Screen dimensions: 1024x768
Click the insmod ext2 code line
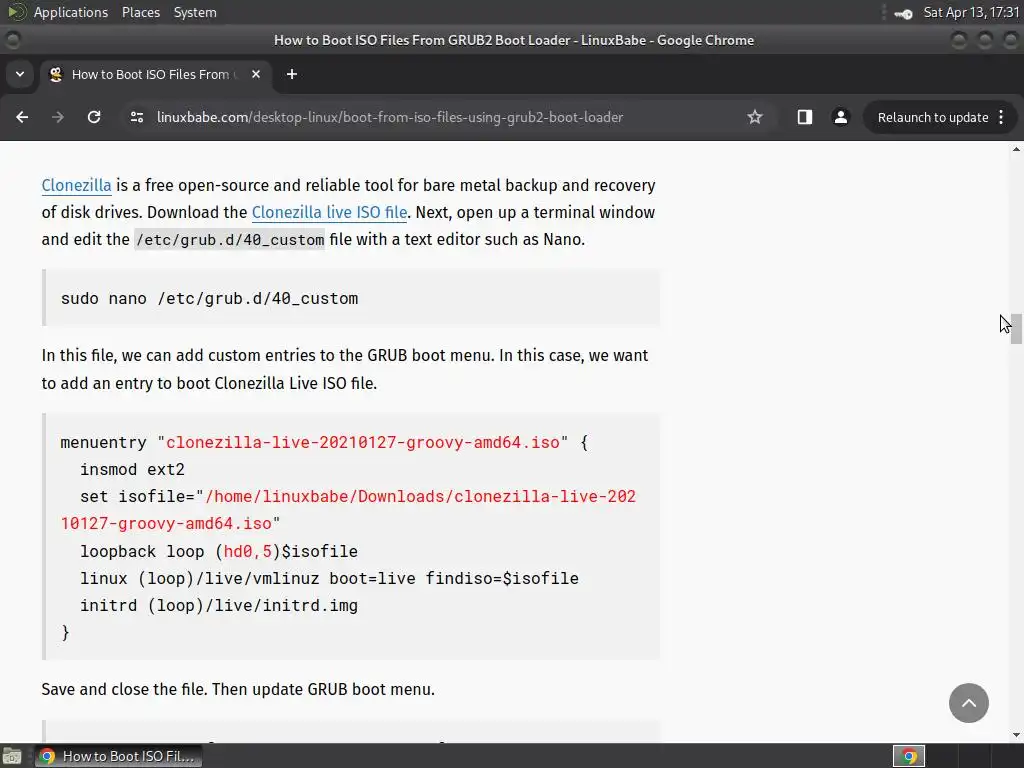(x=133, y=470)
